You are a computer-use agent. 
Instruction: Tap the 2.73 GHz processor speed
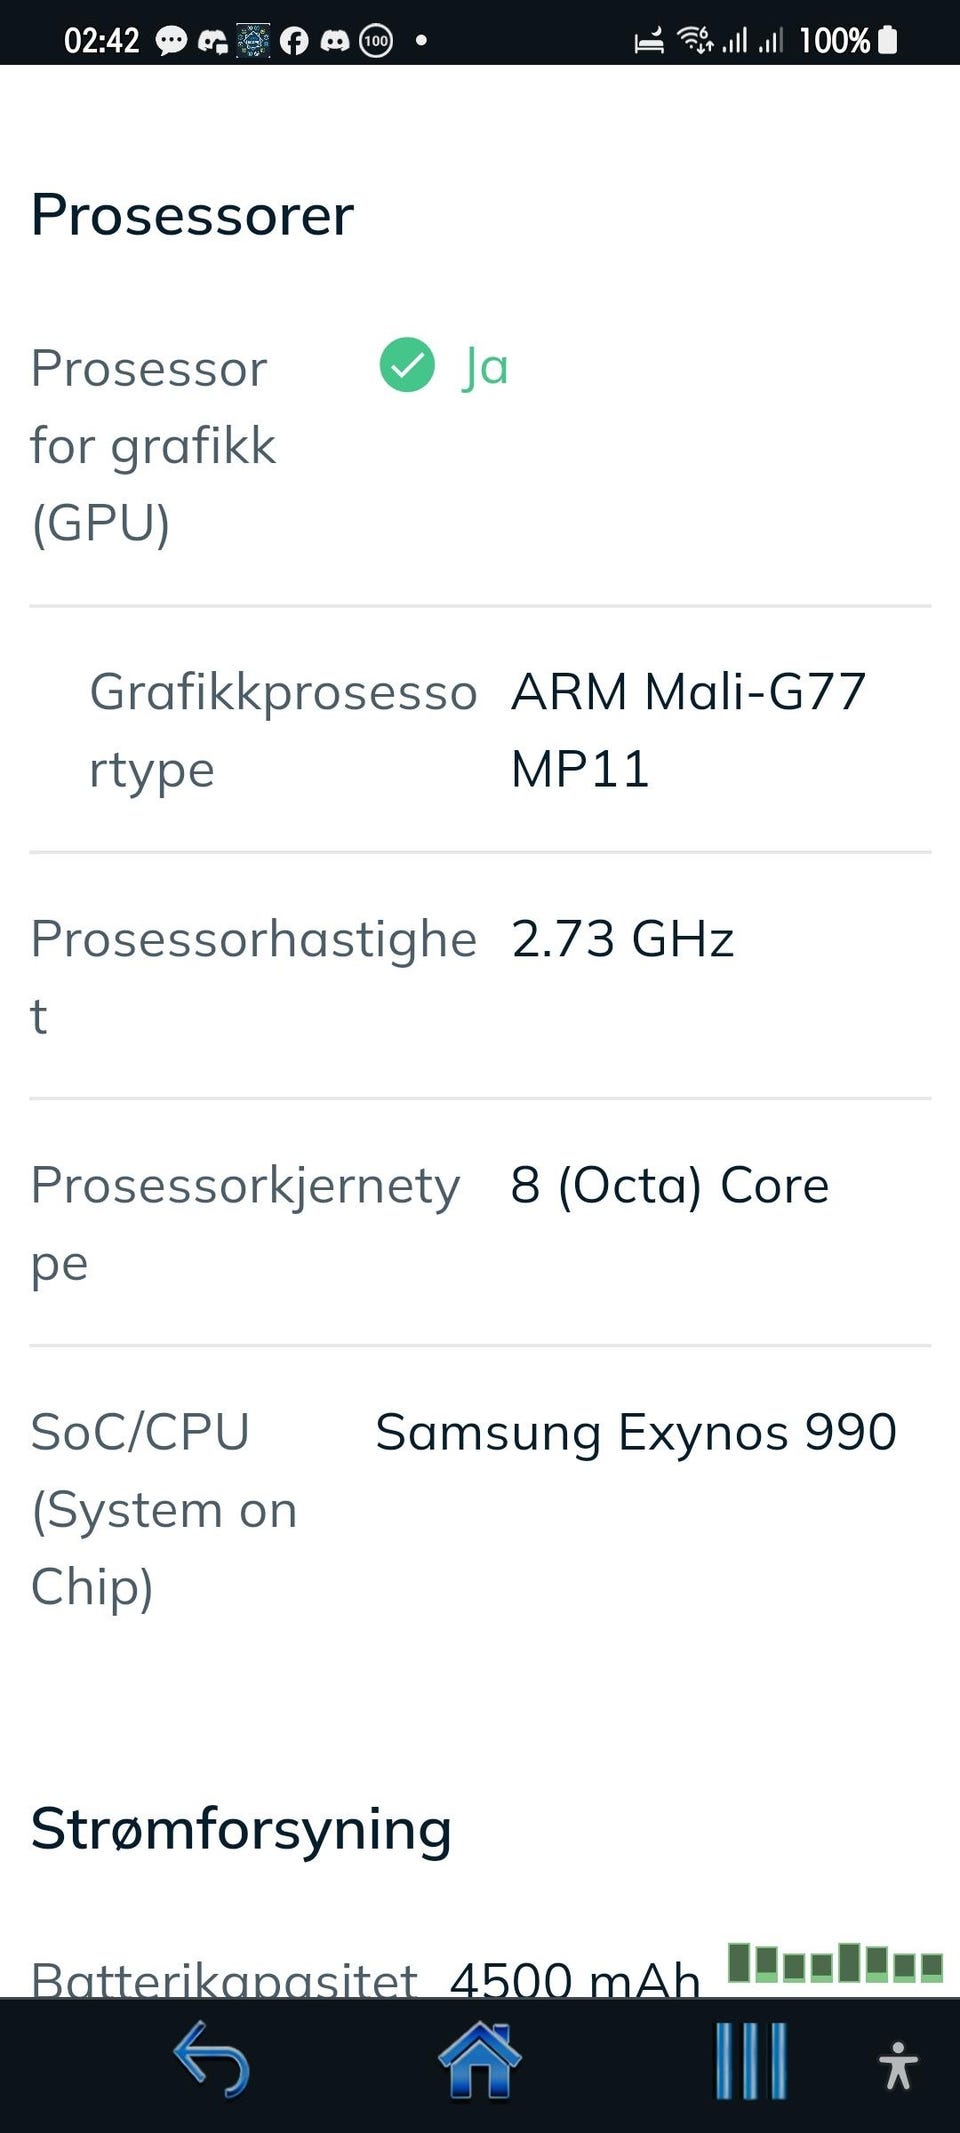623,939
